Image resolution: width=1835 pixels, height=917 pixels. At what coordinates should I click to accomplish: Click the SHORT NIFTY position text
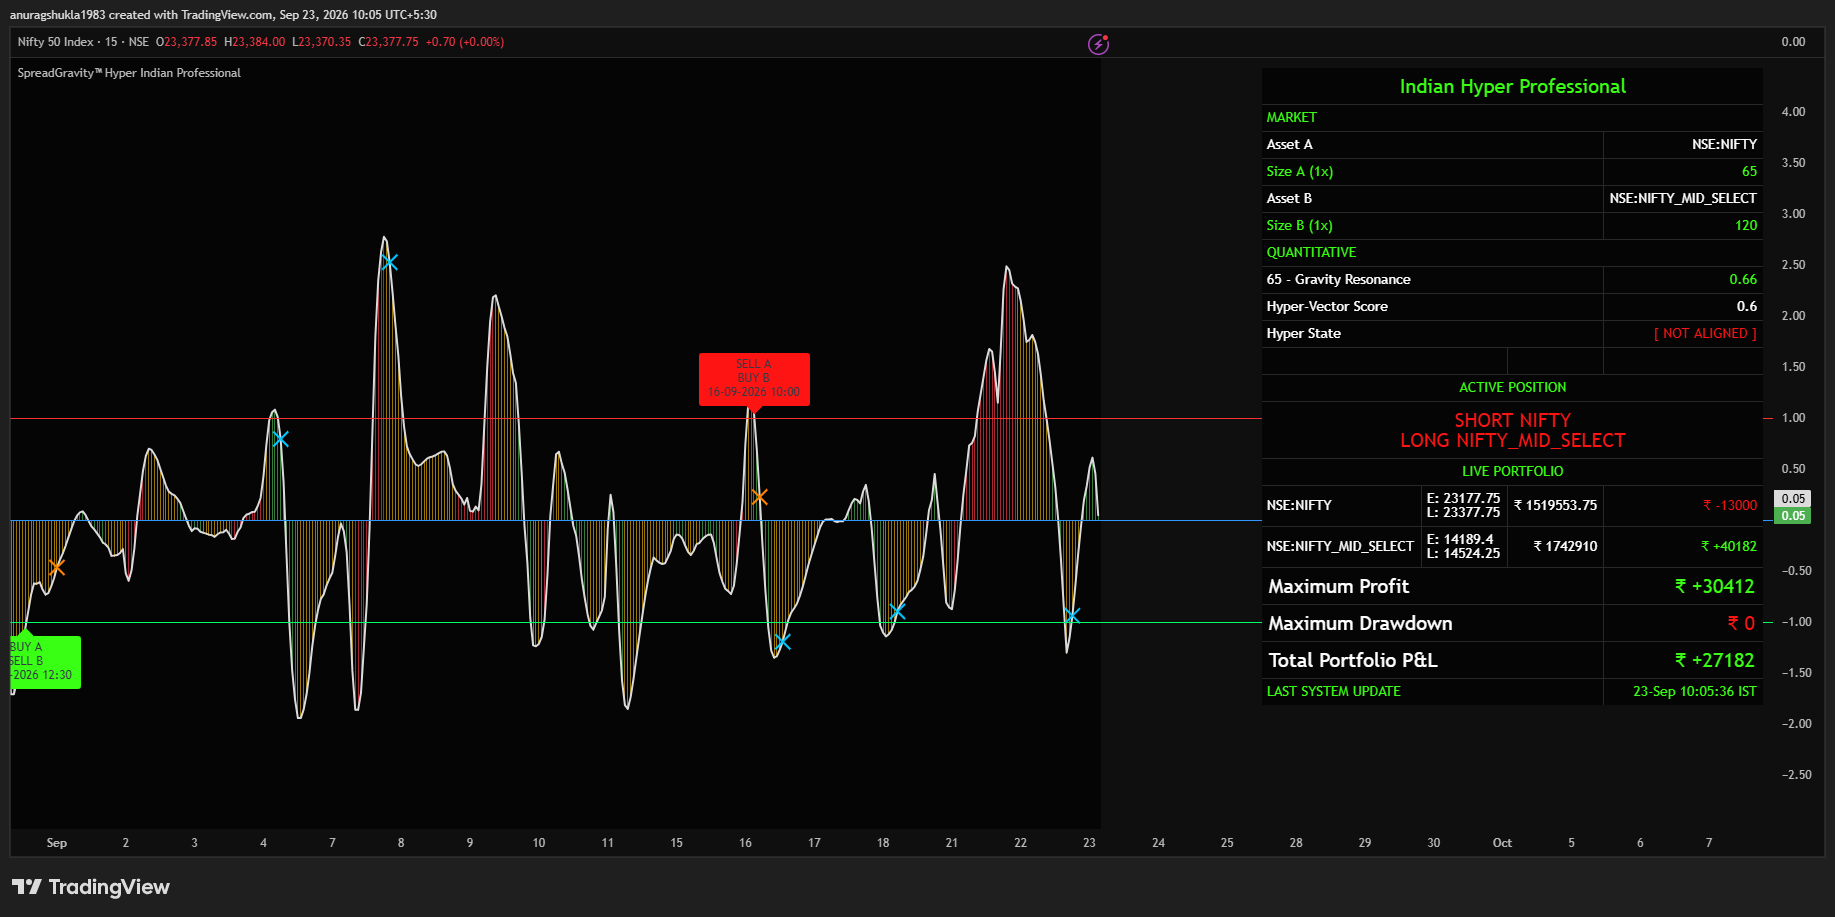1512,420
